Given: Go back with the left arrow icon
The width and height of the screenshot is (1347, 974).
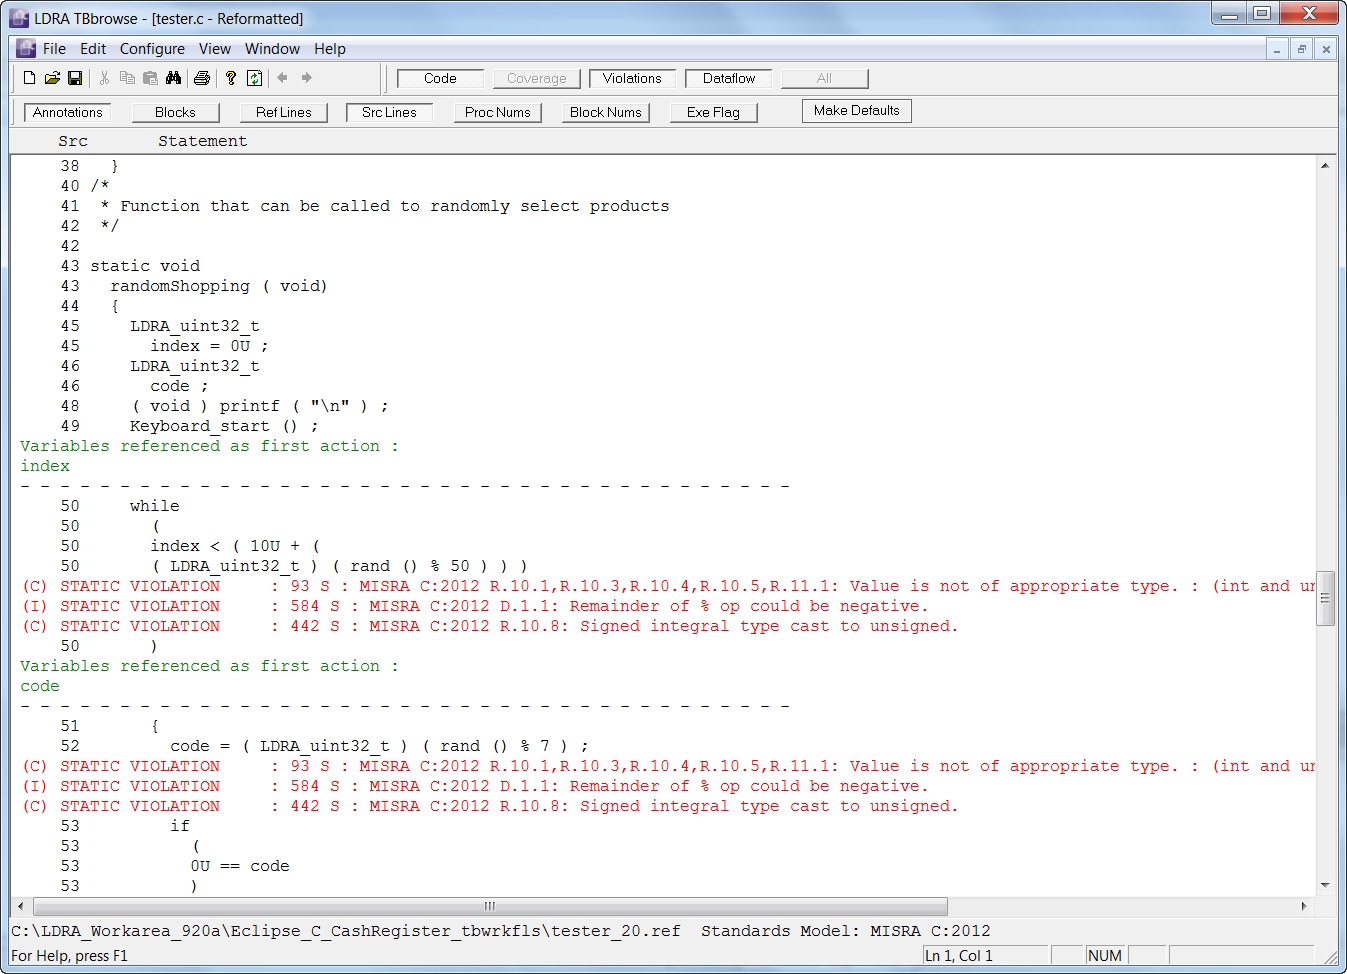Looking at the screenshot, I should click(282, 78).
